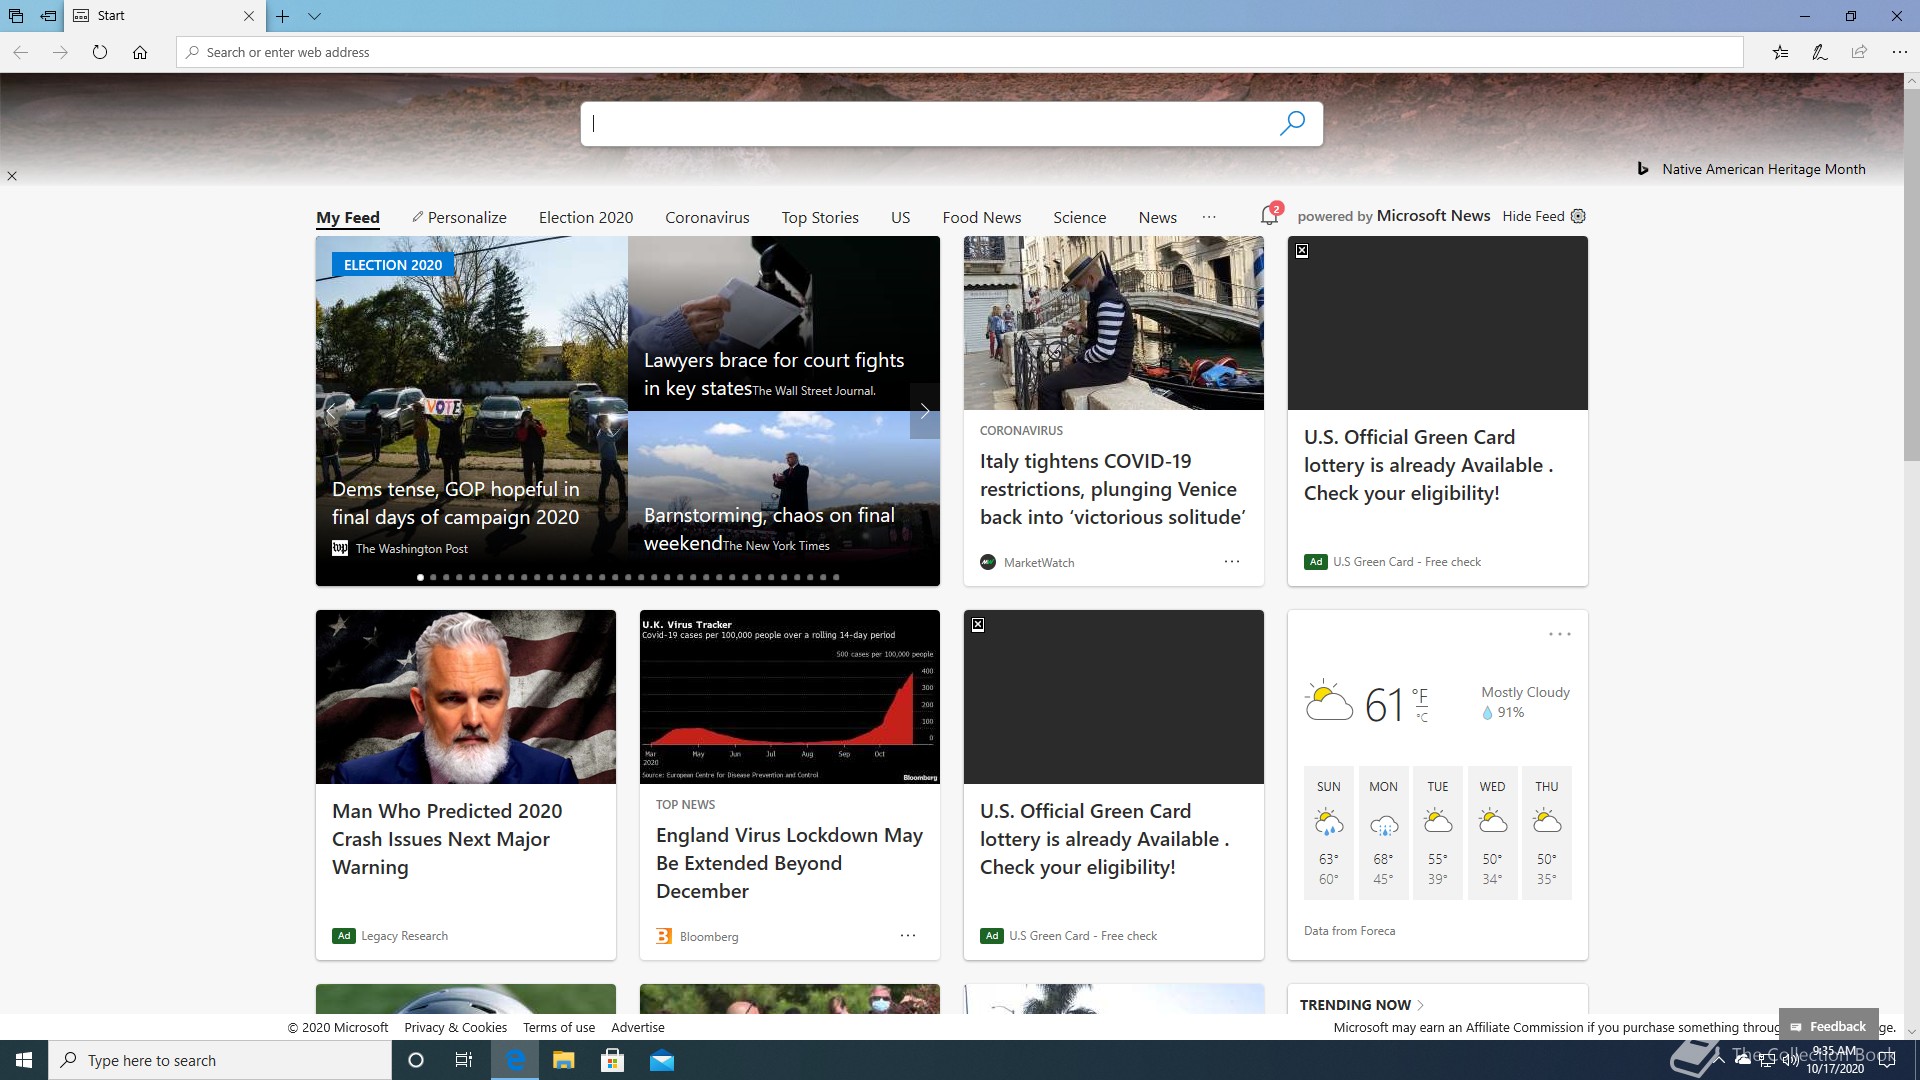Open Native American Heritage Month link
The width and height of the screenshot is (1920, 1080).
click(1764, 169)
